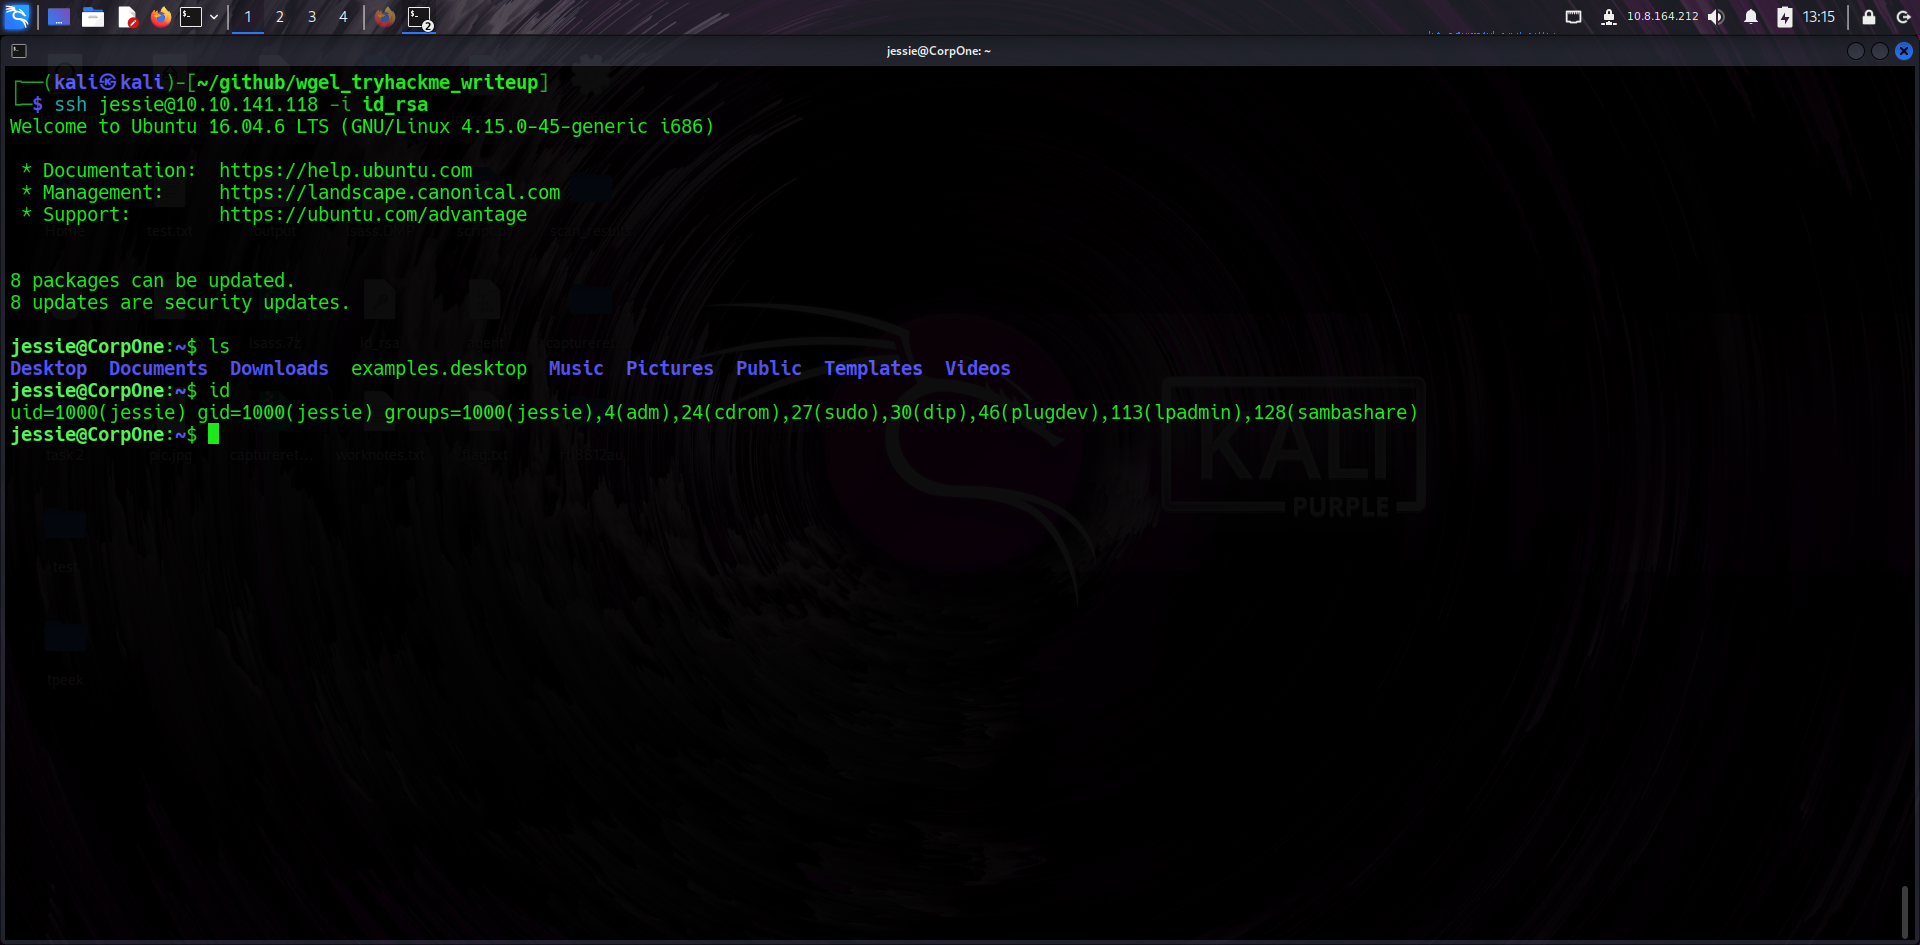Mute audio with the speaker icon
The image size is (1920, 945).
(1717, 17)
